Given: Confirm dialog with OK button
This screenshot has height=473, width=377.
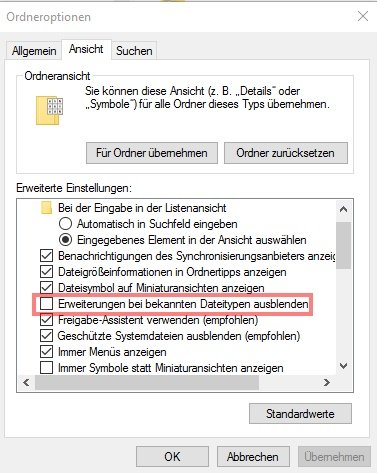Looking at the screenshot, I should 172,457.
